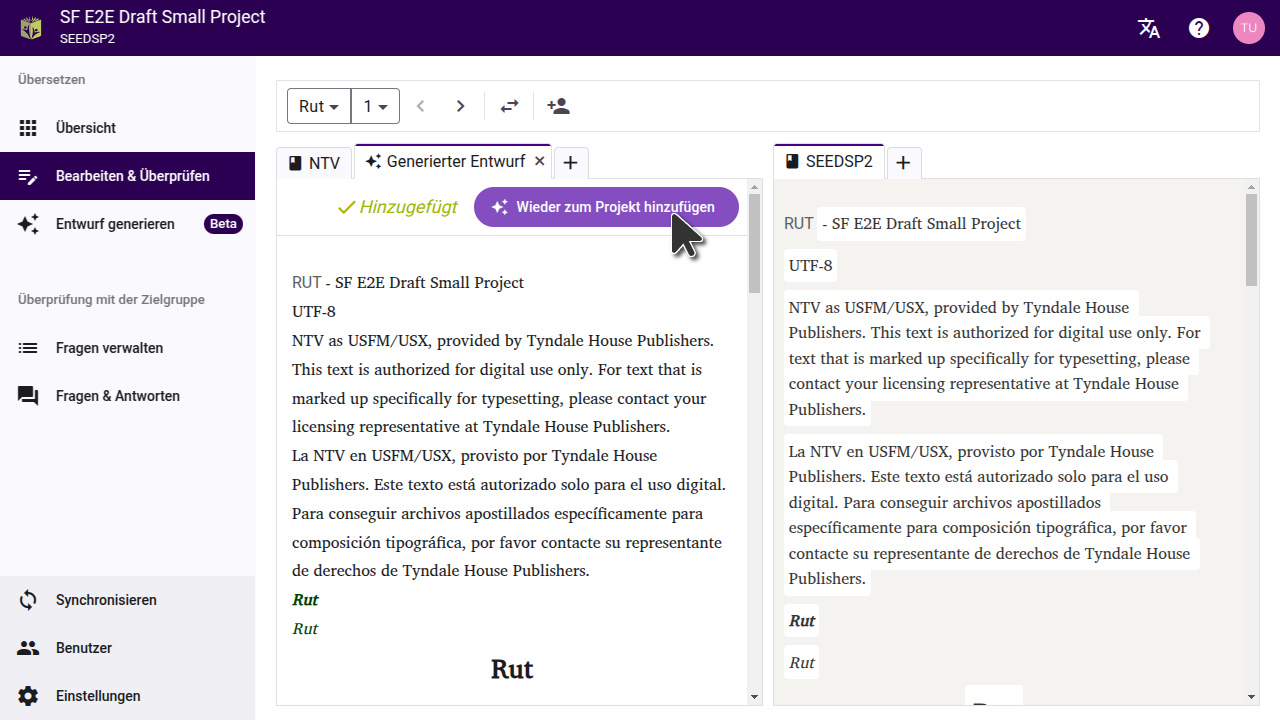Go to previous chapter arrow
This screenshot has width=1280, height=720.
tap(421, 106)
